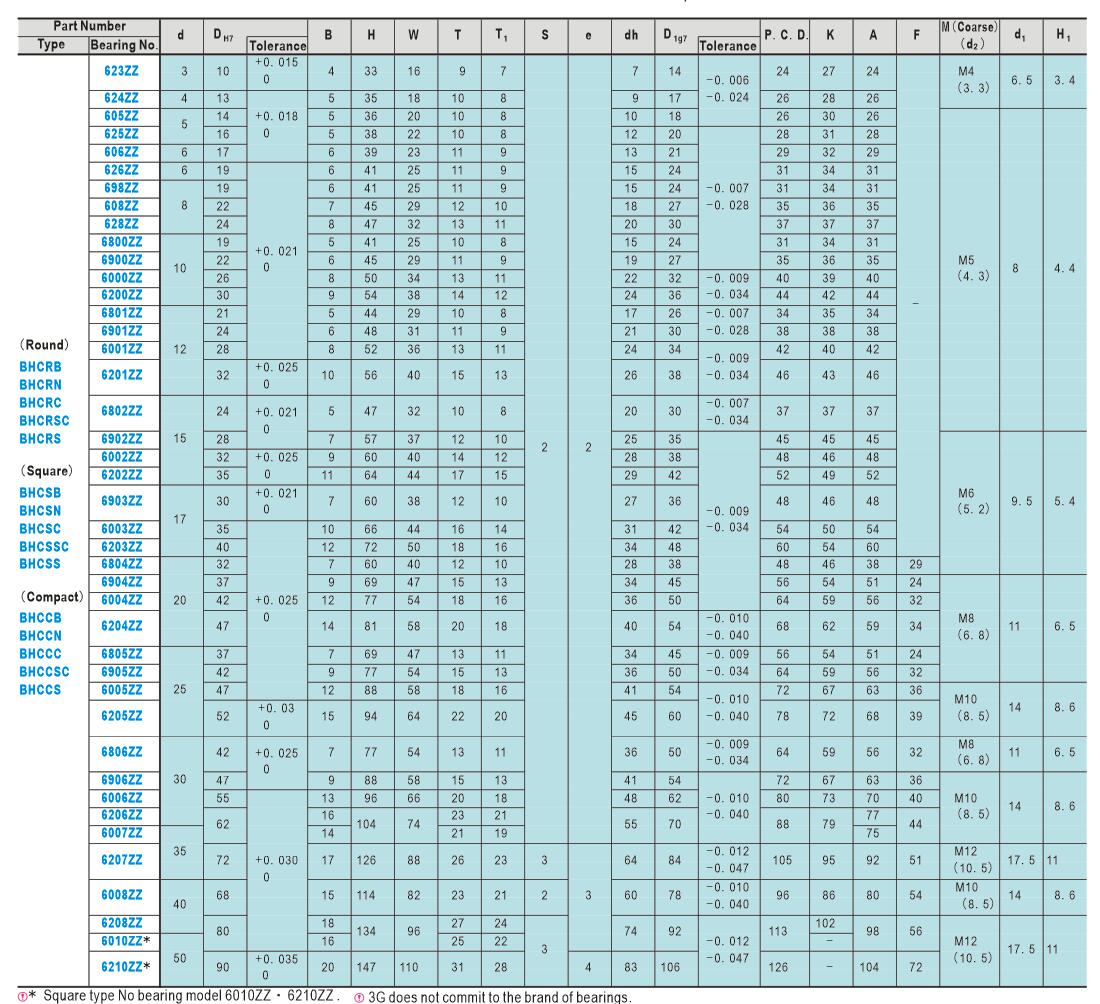Screen dimensions: 1100x1004
Task: Click bearing number 6800ZZ
Action: pos(121,242)
